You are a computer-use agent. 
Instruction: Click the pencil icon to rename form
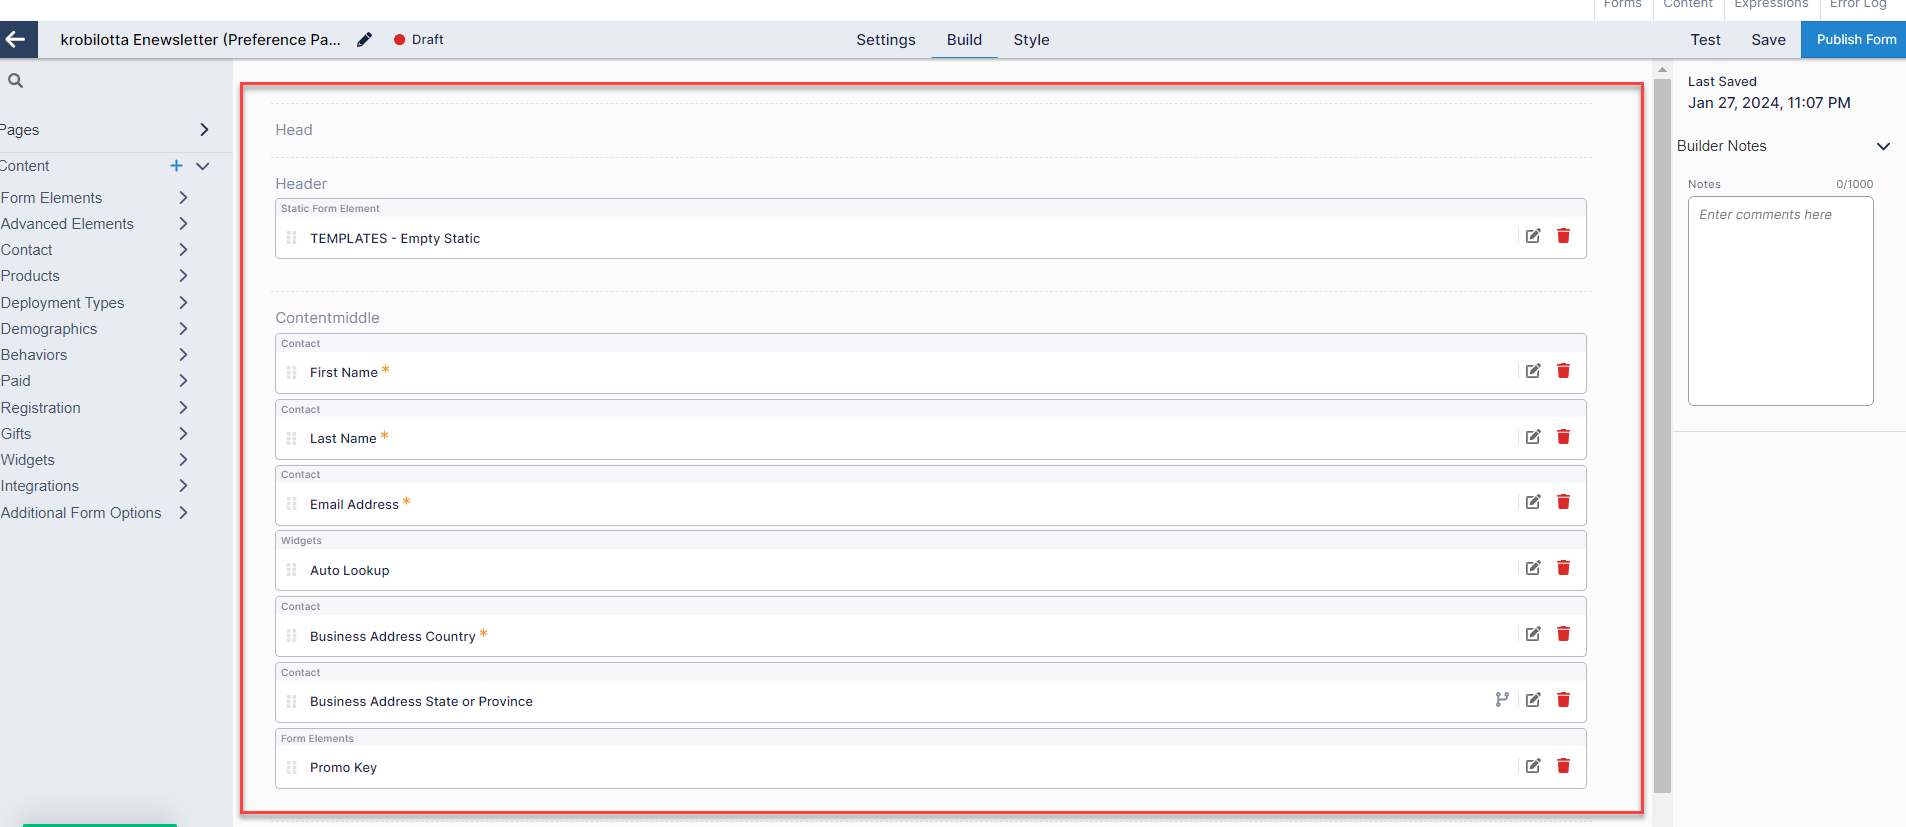pos(365,40)
